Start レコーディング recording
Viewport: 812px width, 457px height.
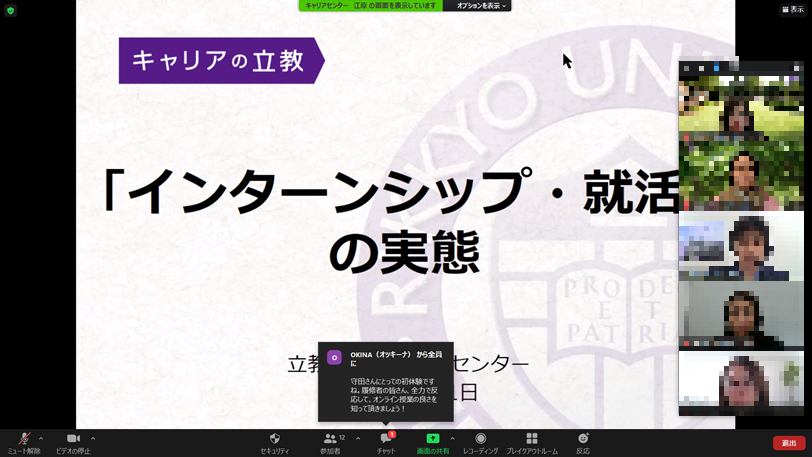coord(481,444)
